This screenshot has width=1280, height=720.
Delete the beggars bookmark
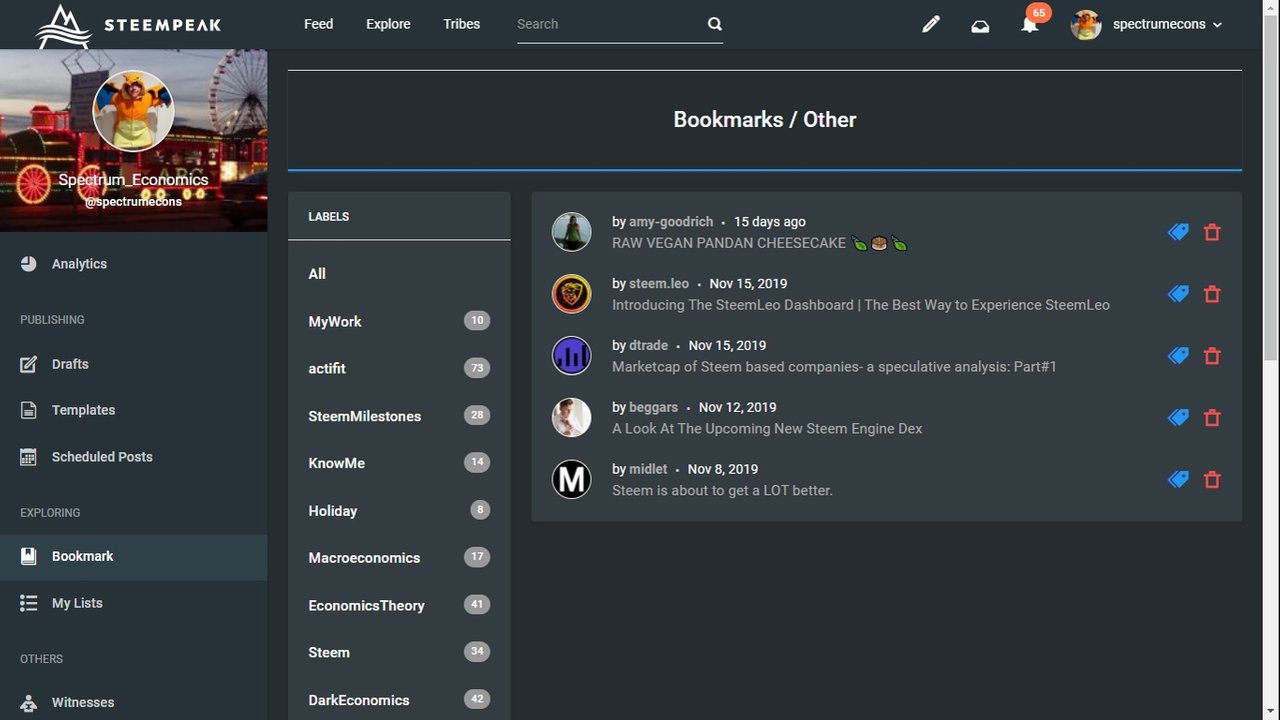pyautogui.click(x=1212, y=418)
